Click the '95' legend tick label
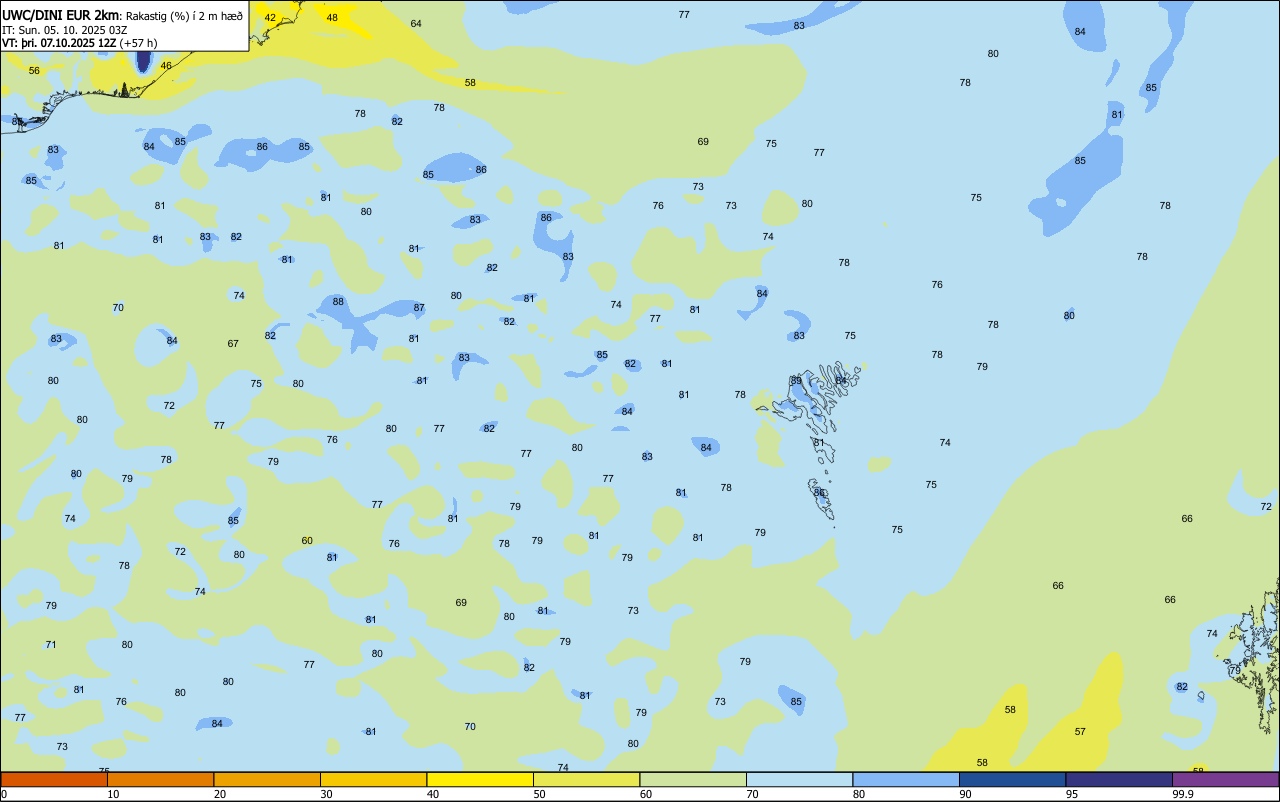This screenshot has height=802, width=1280. coord(1072,794)
